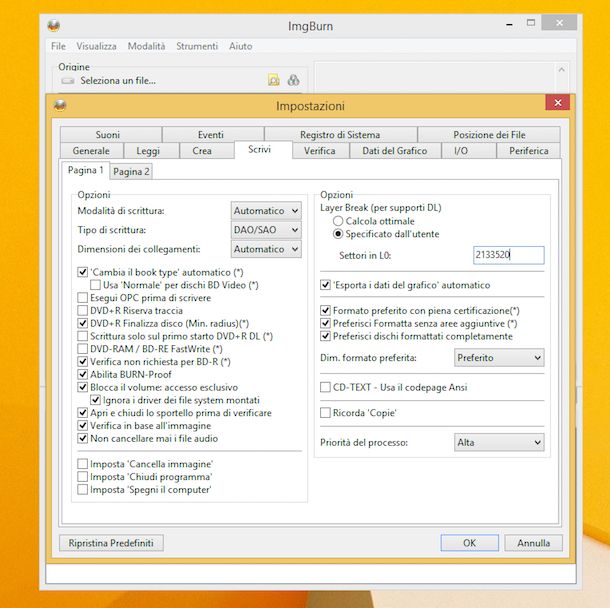The image size is (610, 608).
Task: Click the Annulla button
Action: 533,543
